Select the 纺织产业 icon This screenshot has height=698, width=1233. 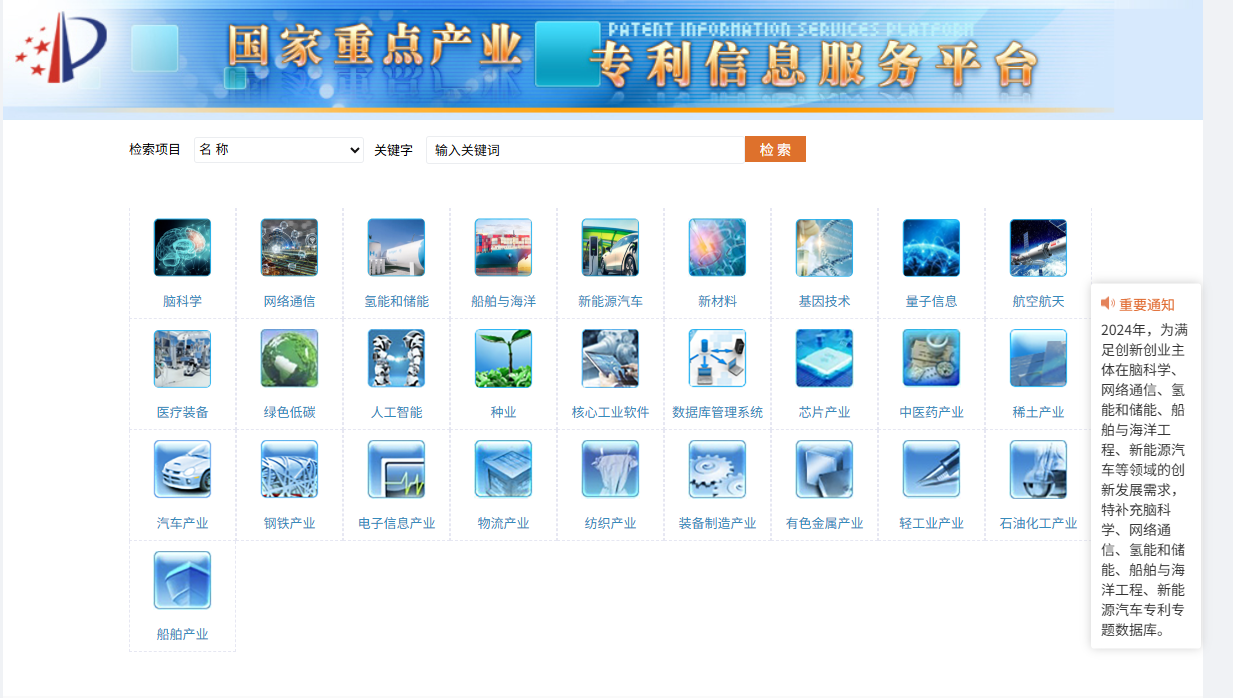click(610, 470)
